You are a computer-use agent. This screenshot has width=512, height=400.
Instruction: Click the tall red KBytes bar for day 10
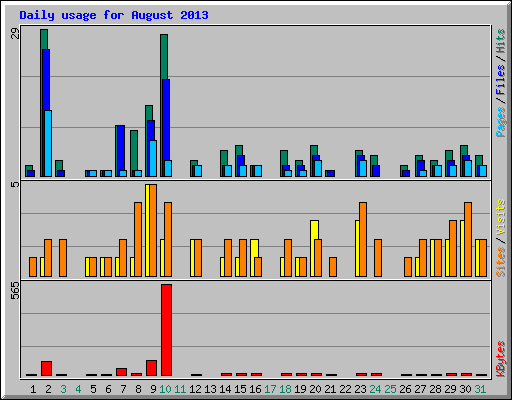166,330
